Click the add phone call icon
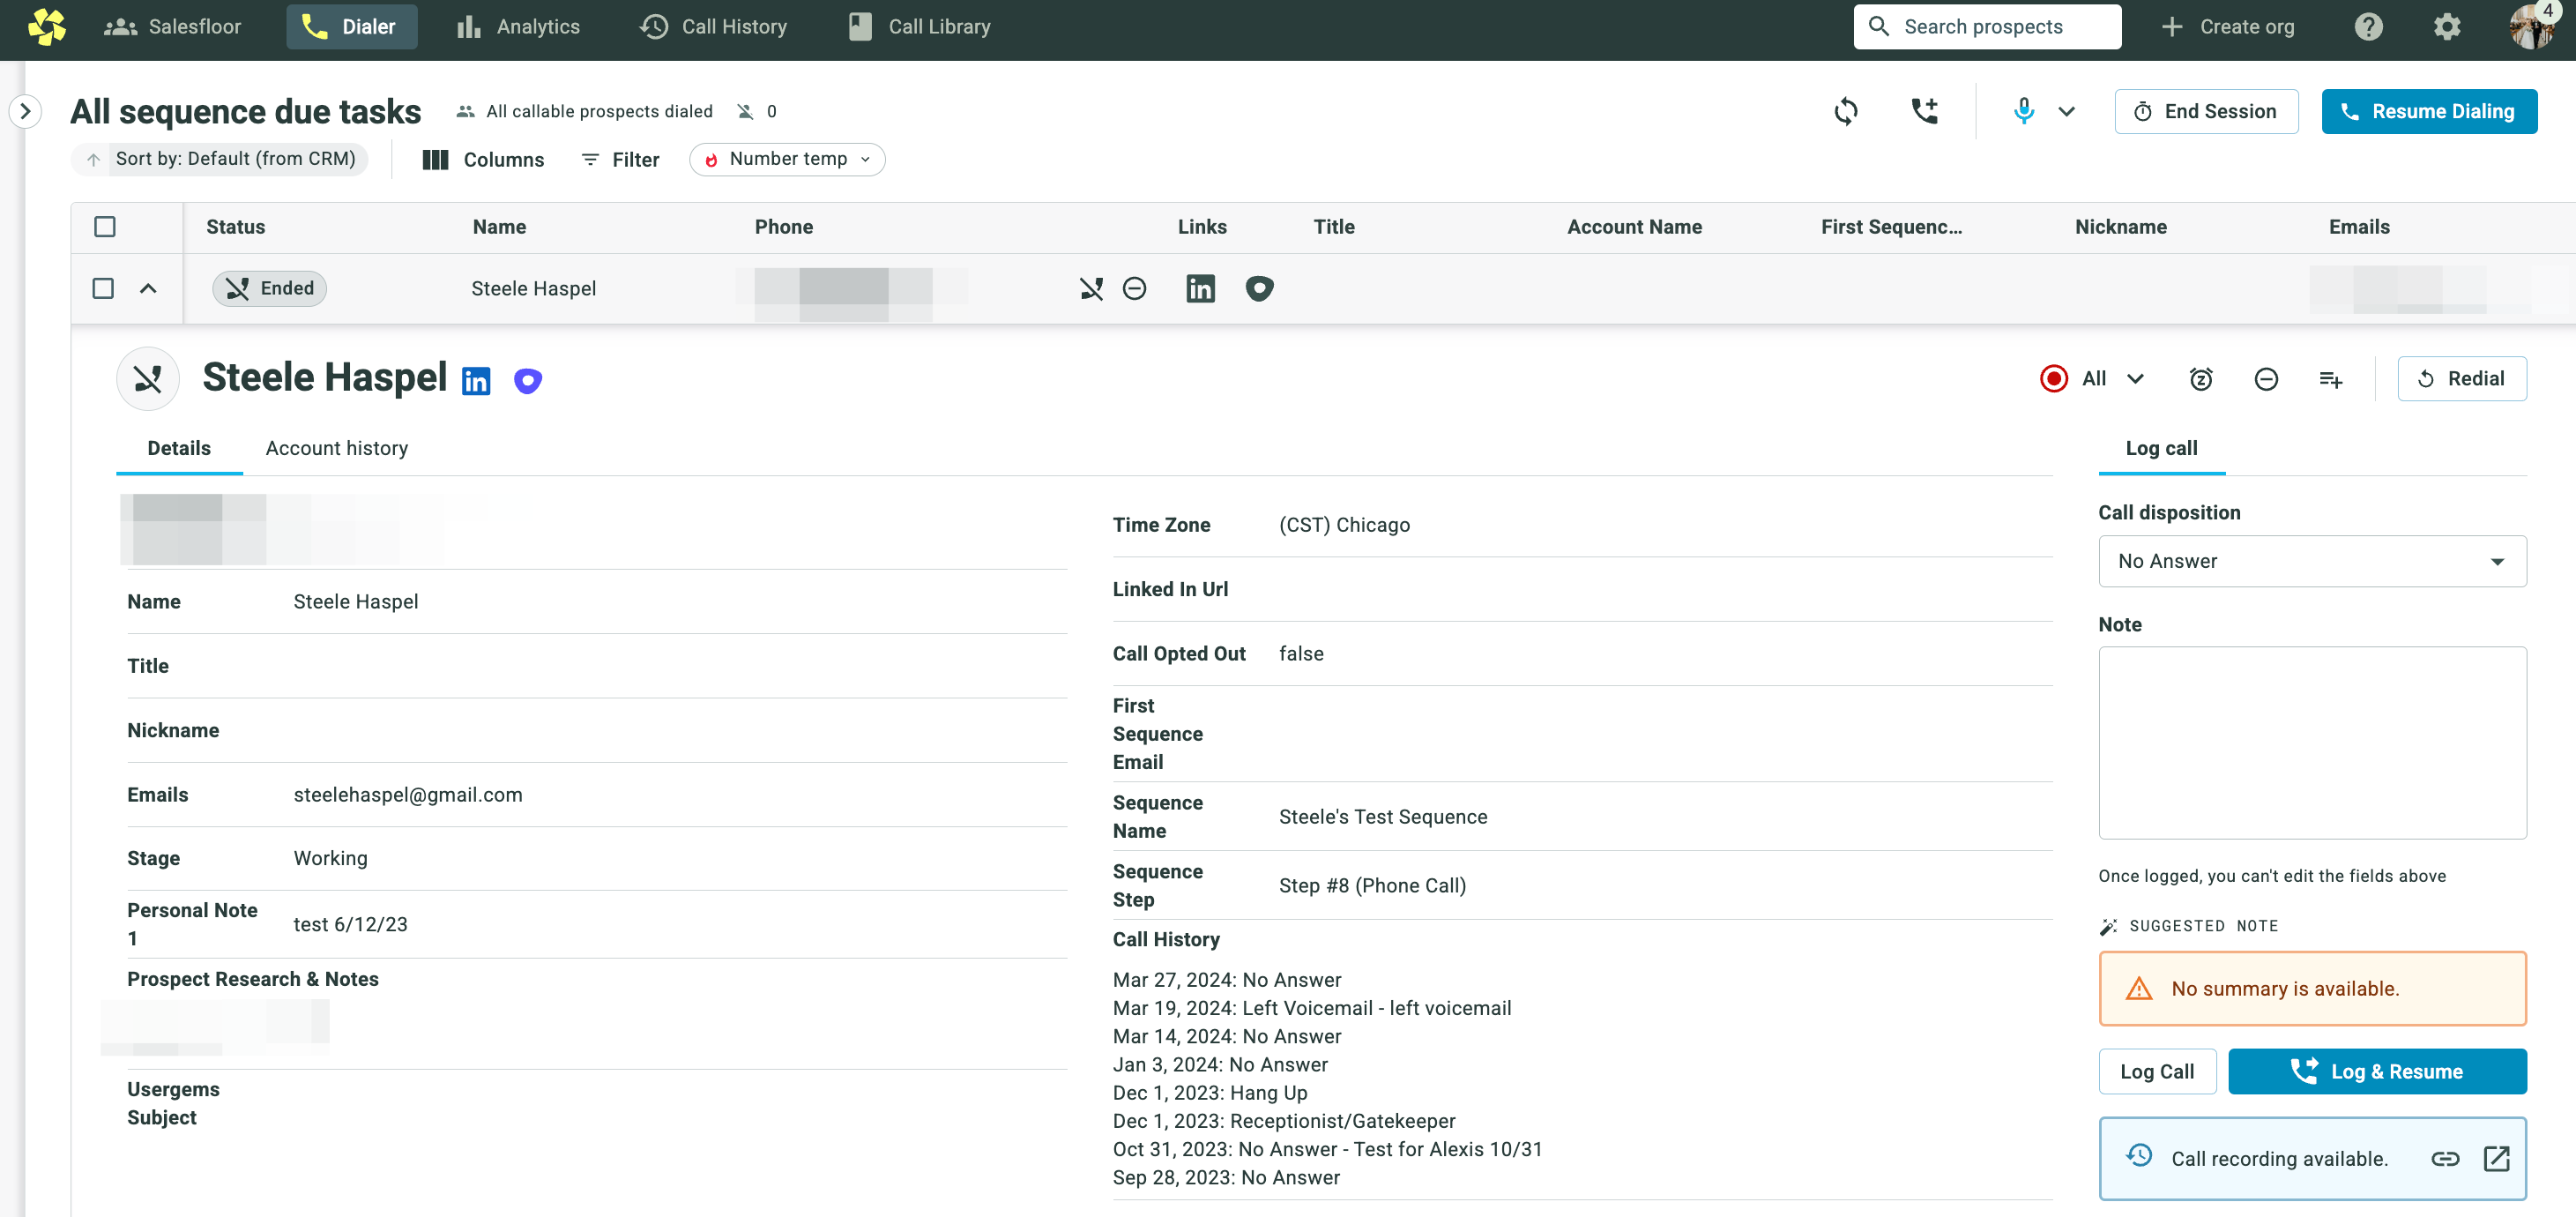2576x1217 pixels. tap(1925, 111)
